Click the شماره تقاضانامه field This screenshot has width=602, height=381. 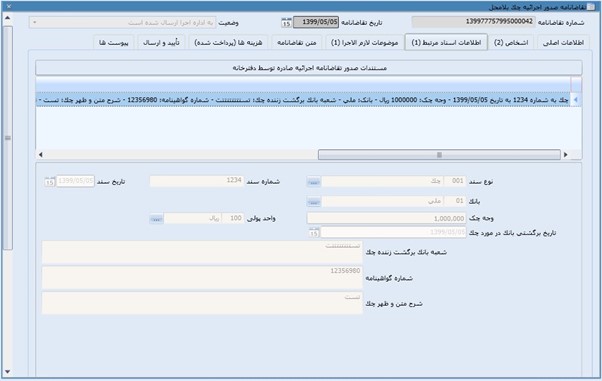click(x=473, y=22)
